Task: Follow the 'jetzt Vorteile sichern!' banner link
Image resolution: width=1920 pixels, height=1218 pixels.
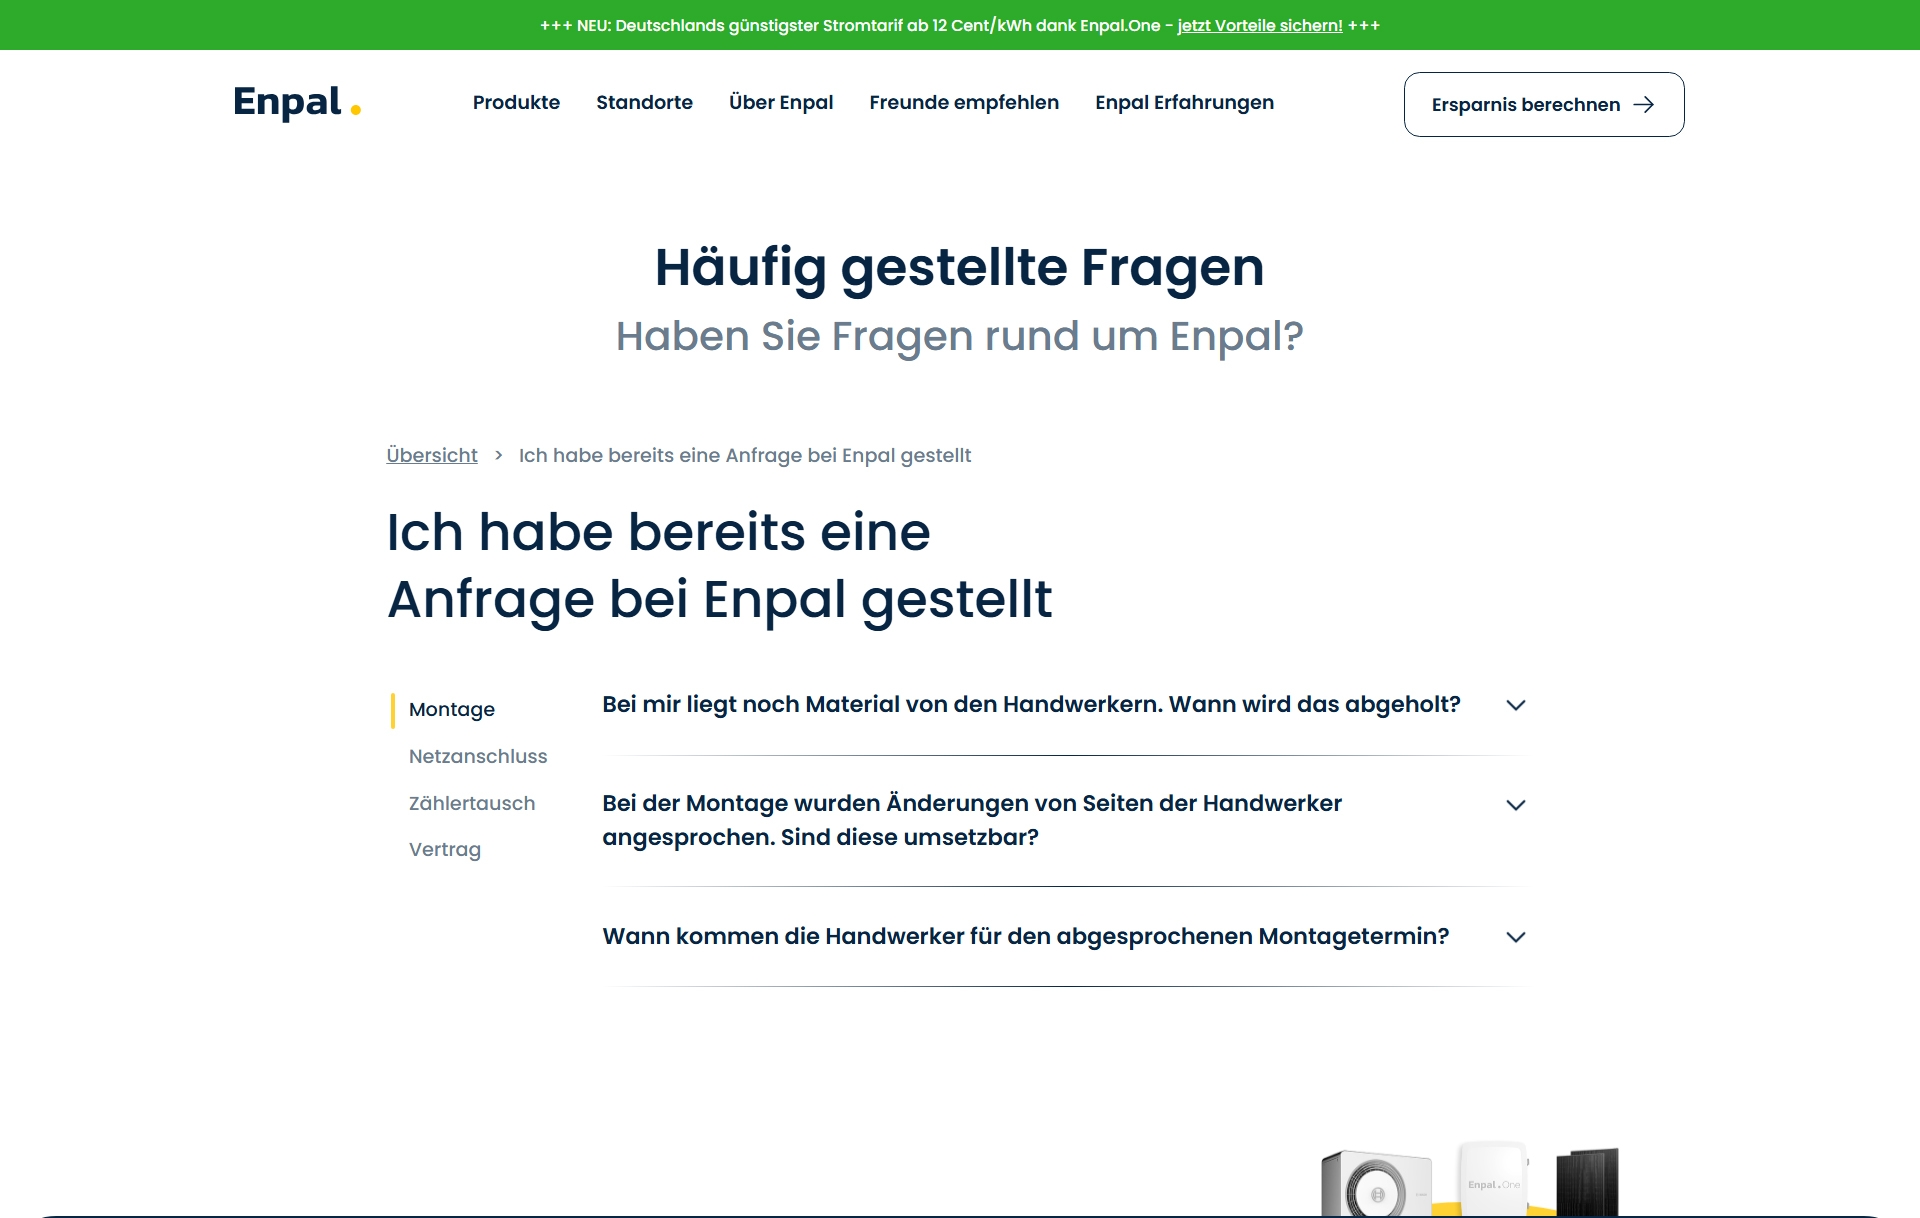Action: click(x=1260, y=25)
